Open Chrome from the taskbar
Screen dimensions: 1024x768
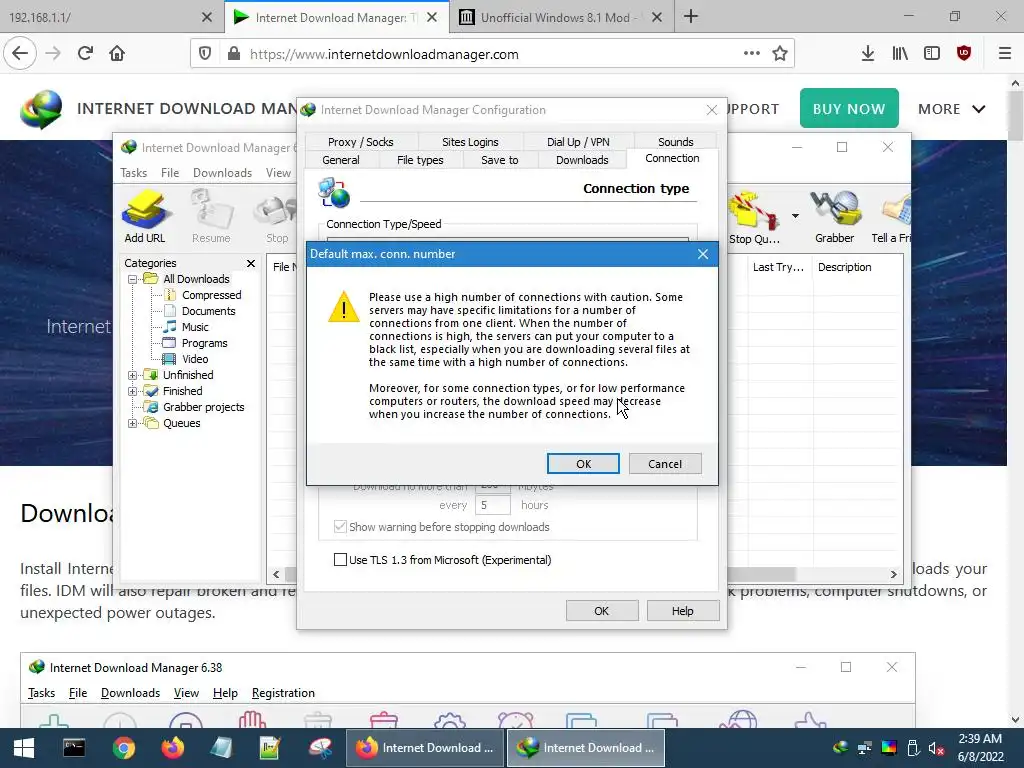point(123,748)
